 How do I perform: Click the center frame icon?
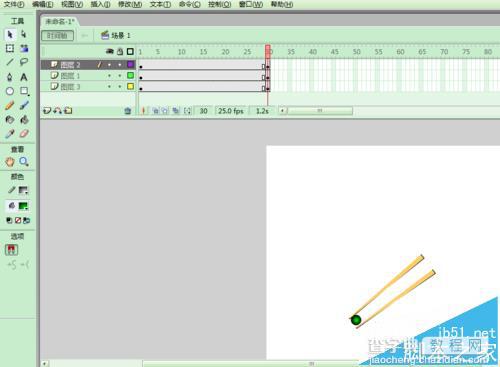pos(144,111)
